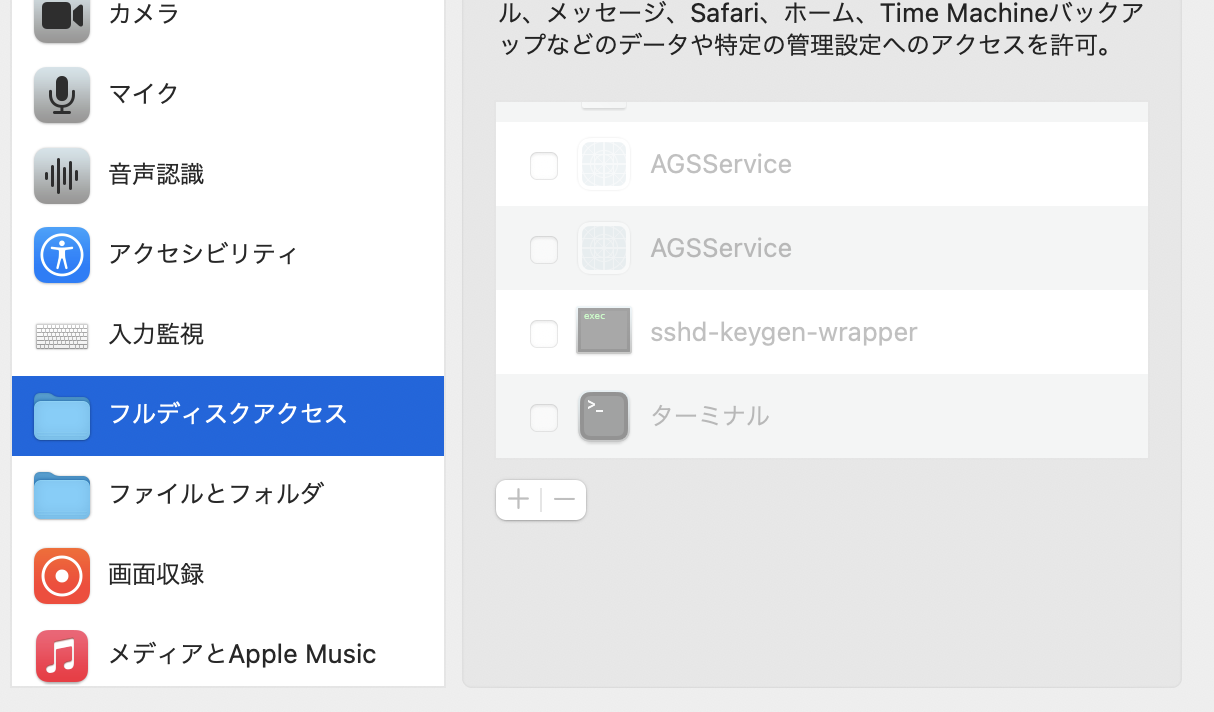1214x712 pixels.
Task: Open the Media & Apple Music icon
Action: pyautogui.click(x=62, y=656)
